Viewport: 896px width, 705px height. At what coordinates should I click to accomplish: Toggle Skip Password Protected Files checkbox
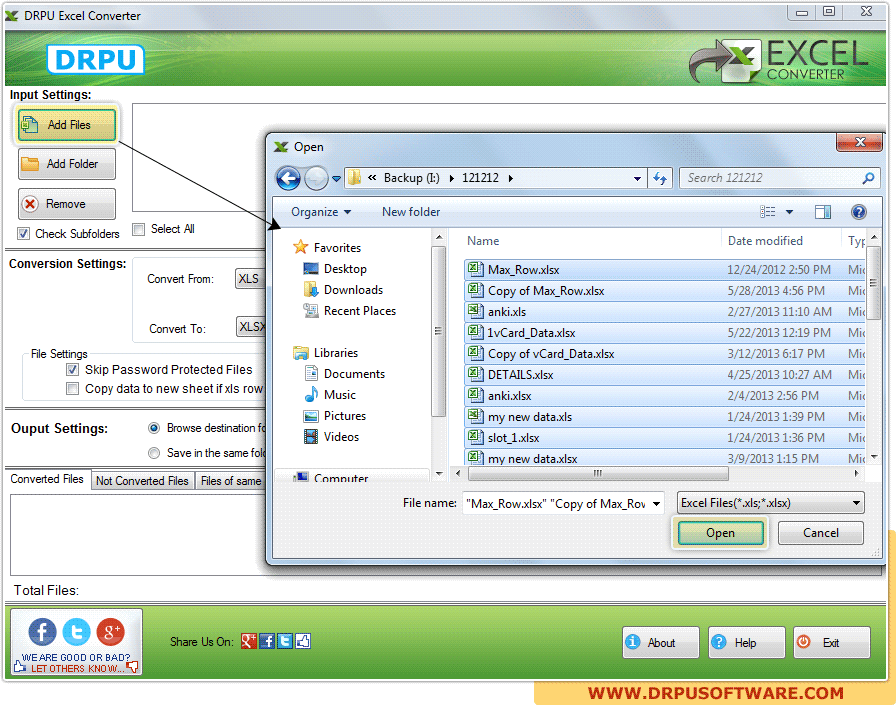(x=72, y=370)
